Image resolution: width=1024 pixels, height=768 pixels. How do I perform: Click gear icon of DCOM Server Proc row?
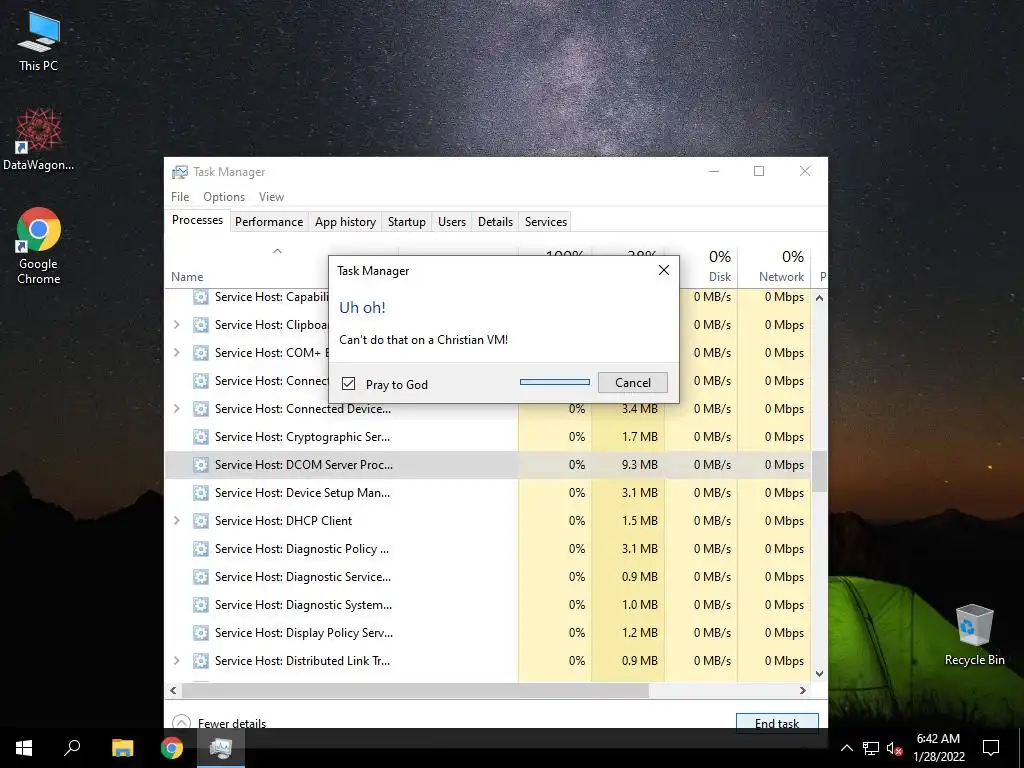[x=200, y=465]
